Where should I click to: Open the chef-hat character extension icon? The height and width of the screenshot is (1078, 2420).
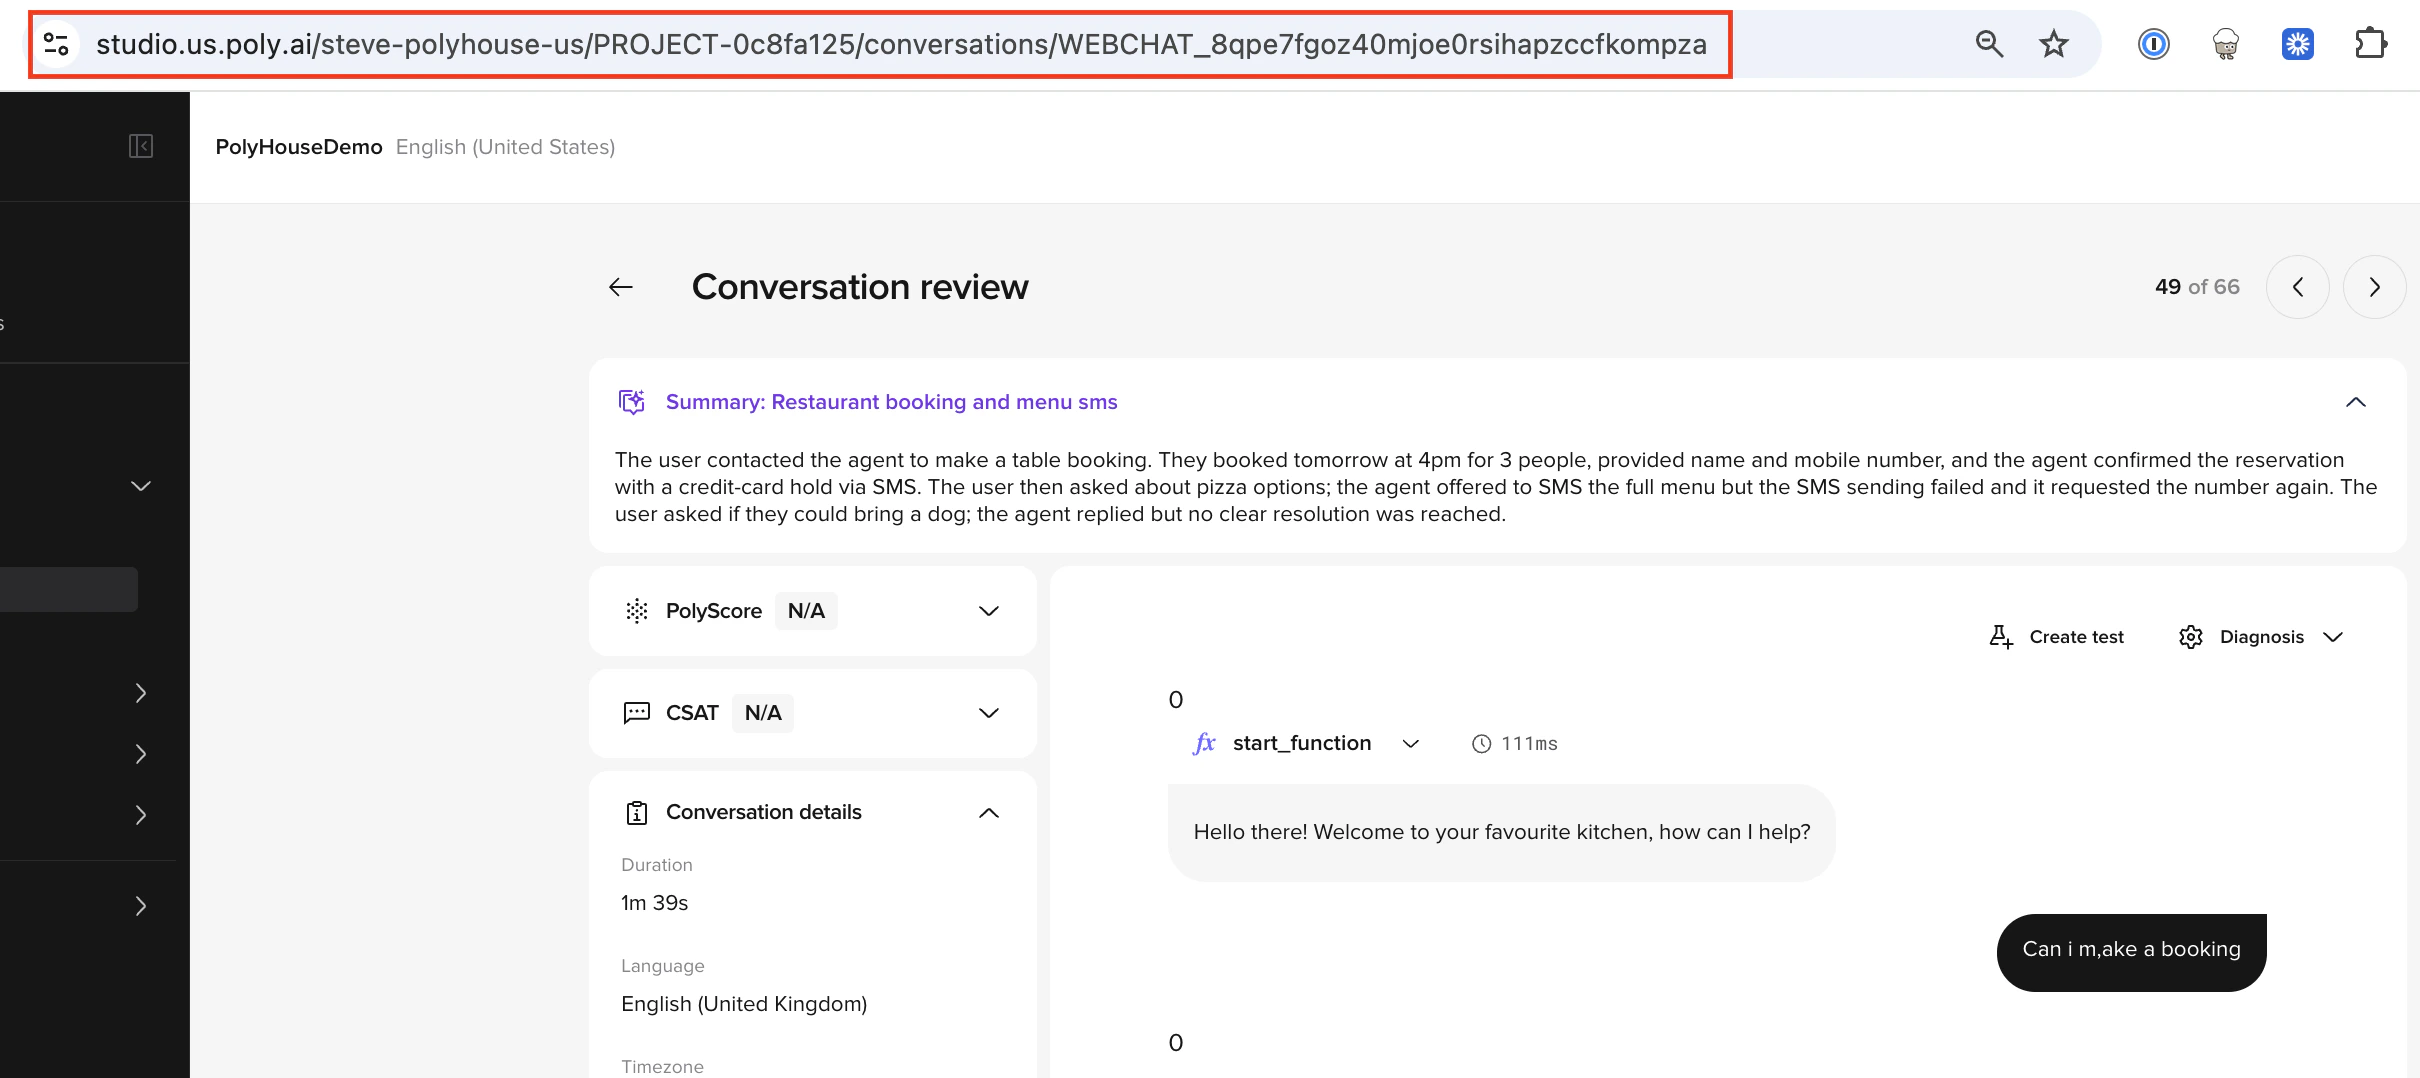coord(2225,44)
